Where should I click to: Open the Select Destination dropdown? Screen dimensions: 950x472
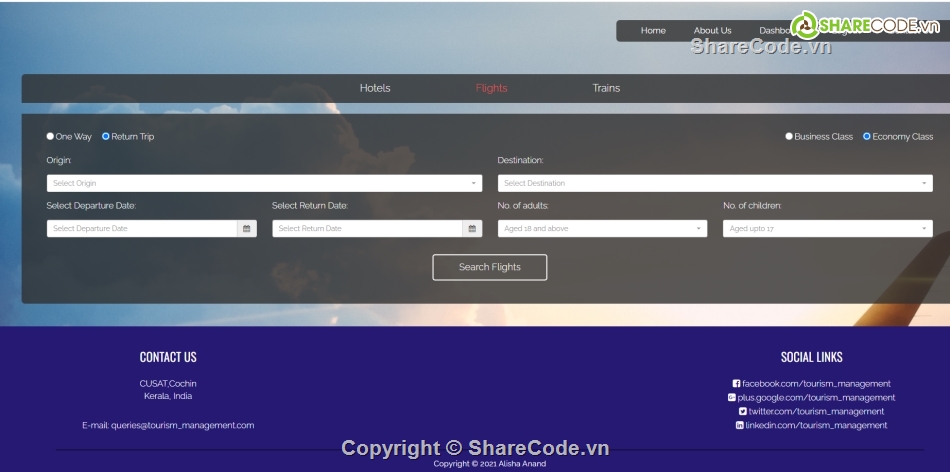pyautogui.click(x=715, y=184)
